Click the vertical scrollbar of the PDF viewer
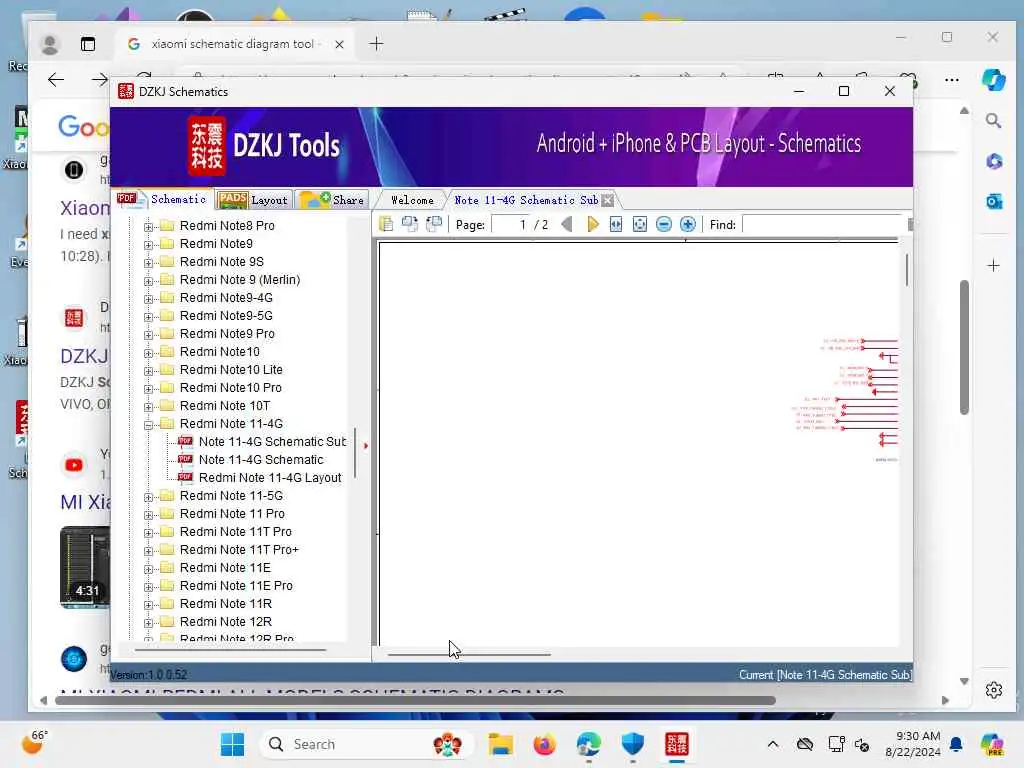1024x768 pixels. pyautogui.click(x=906, y=270)
